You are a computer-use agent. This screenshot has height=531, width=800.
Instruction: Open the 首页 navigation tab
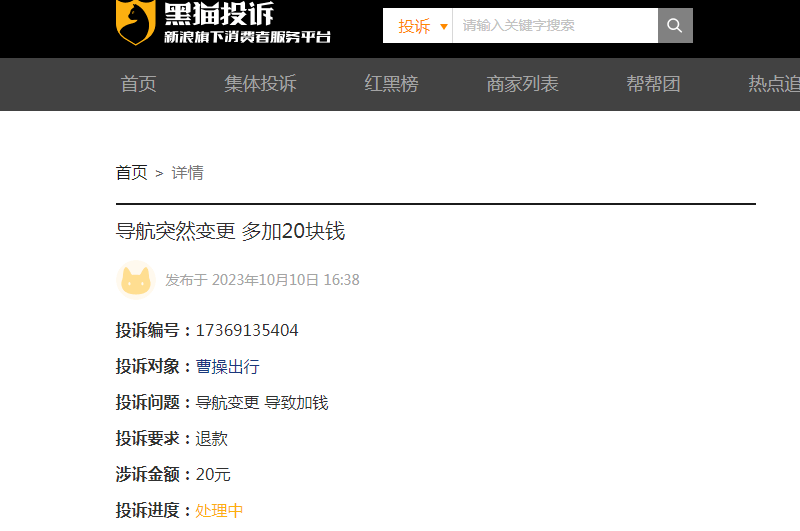click(x=139, y=84)
